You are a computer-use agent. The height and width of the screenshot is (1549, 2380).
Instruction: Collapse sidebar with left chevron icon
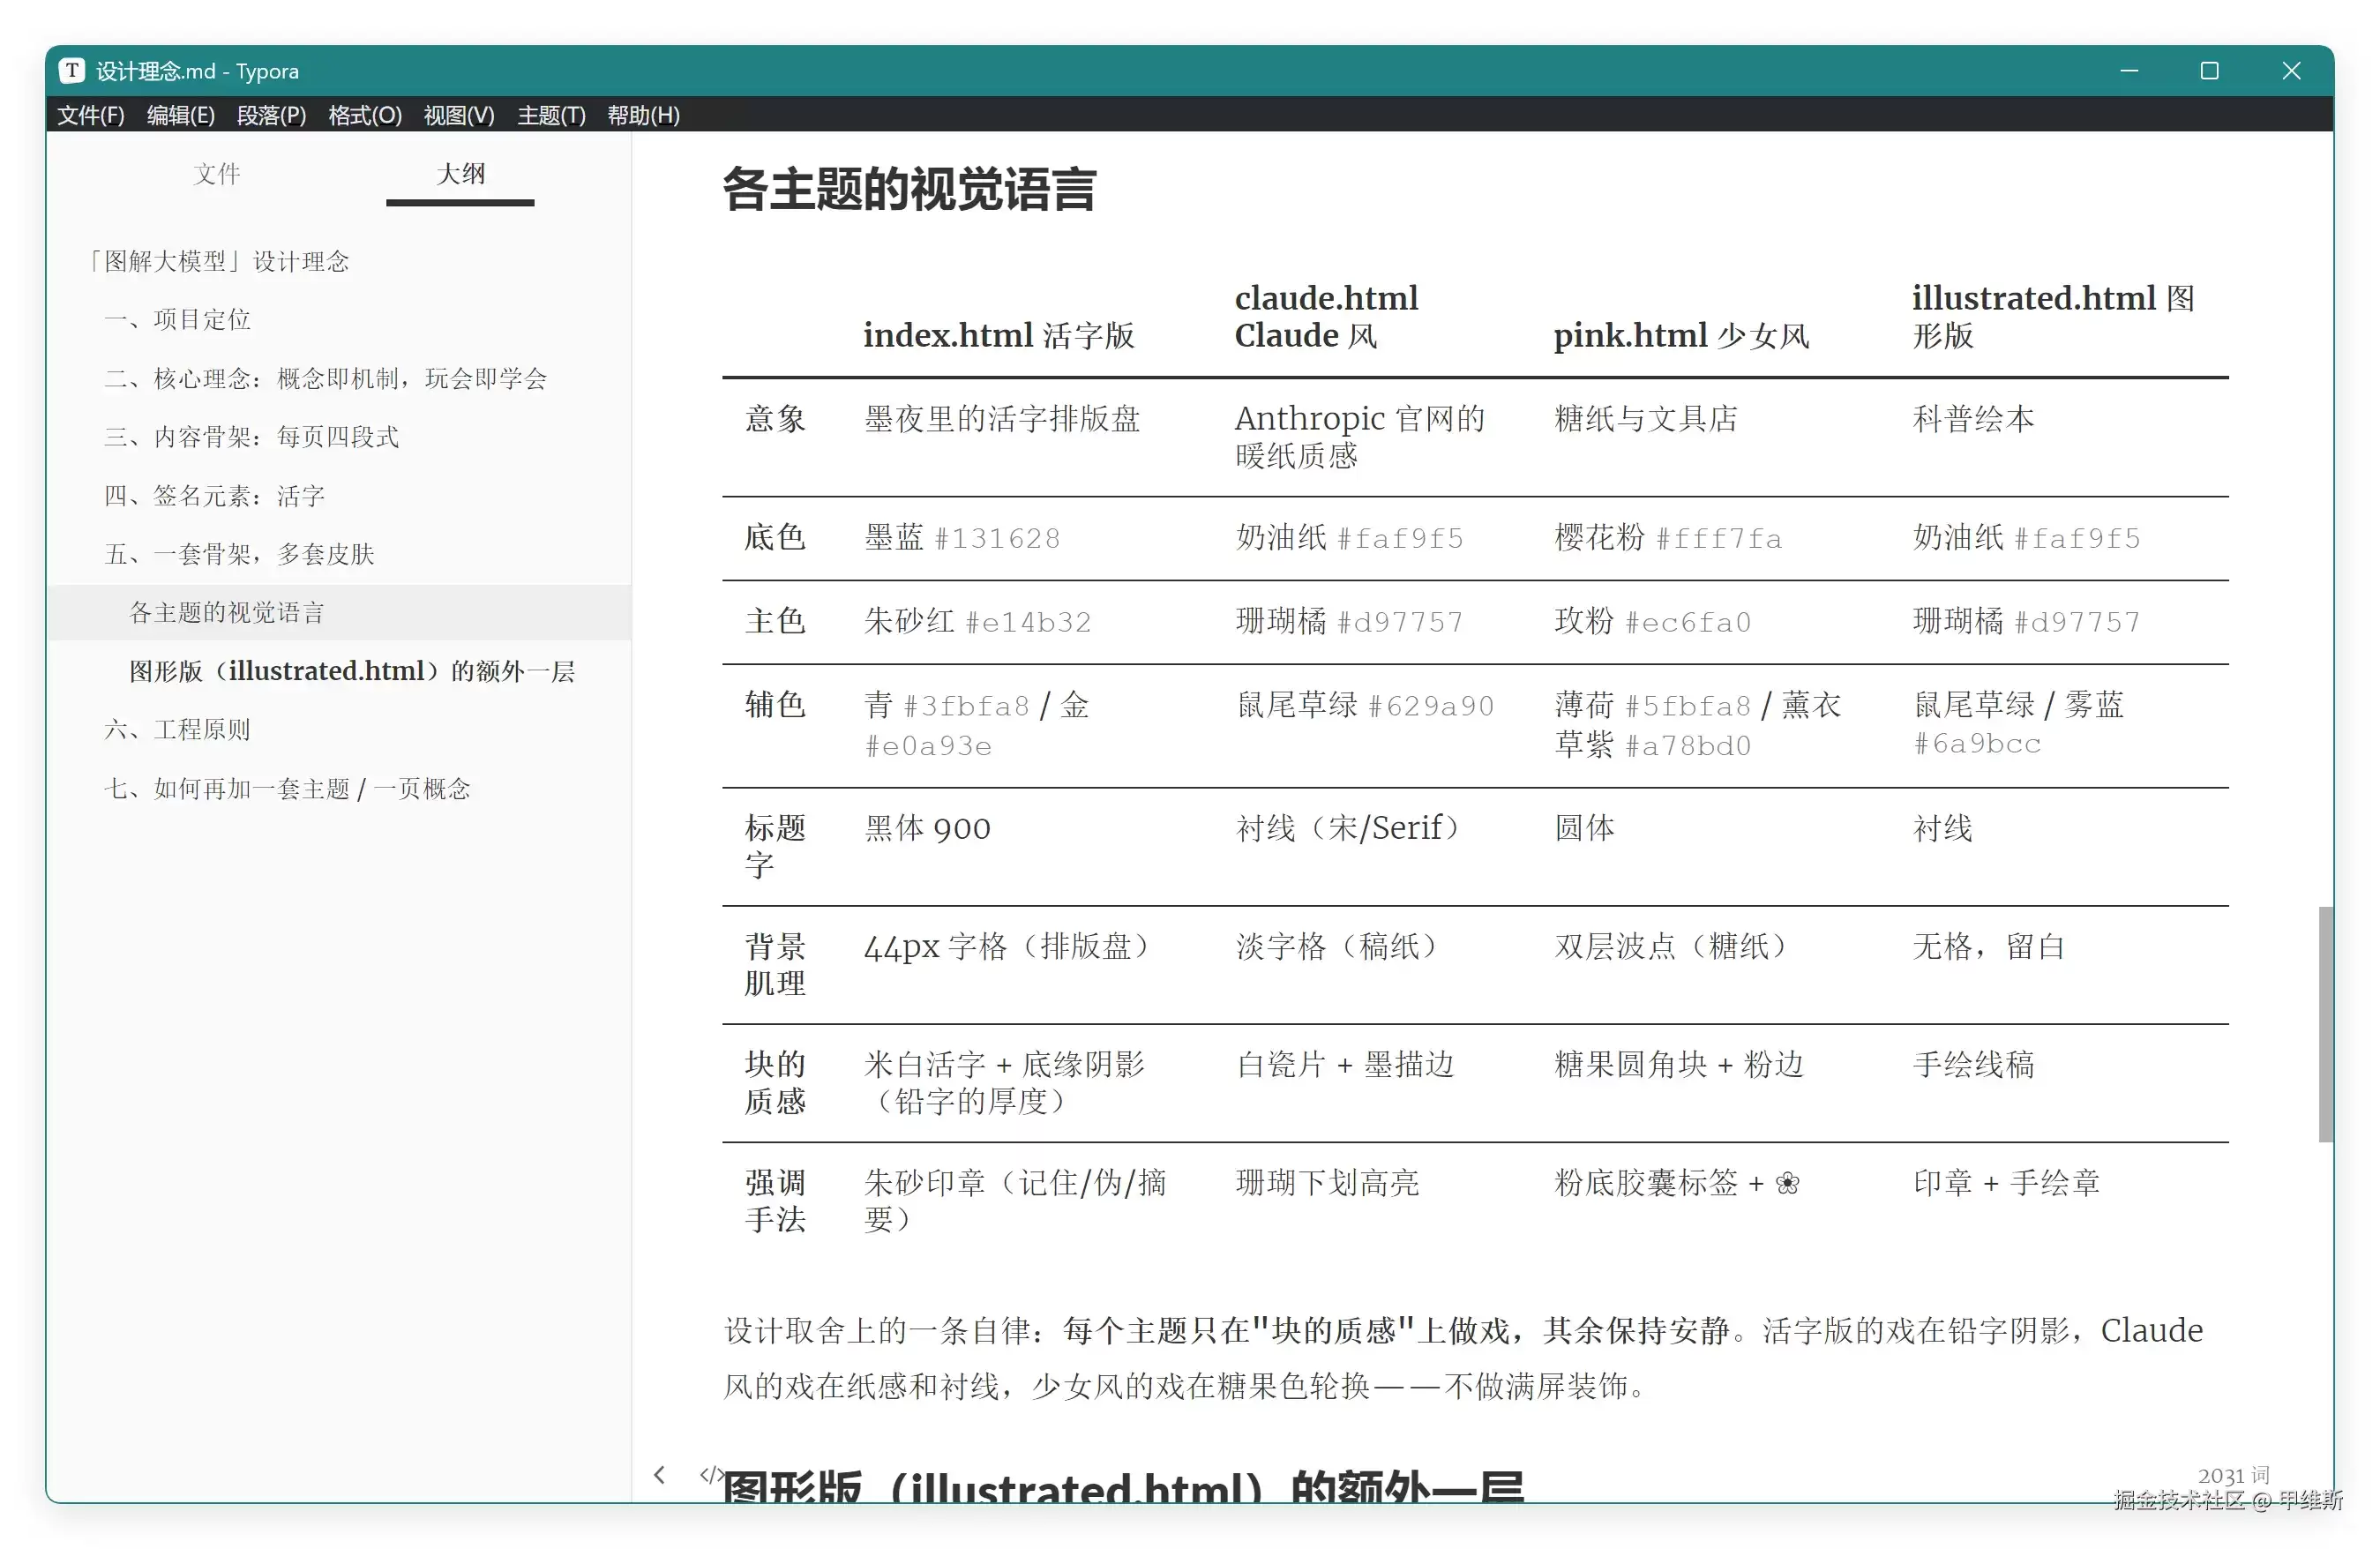tap(659, 1474)
